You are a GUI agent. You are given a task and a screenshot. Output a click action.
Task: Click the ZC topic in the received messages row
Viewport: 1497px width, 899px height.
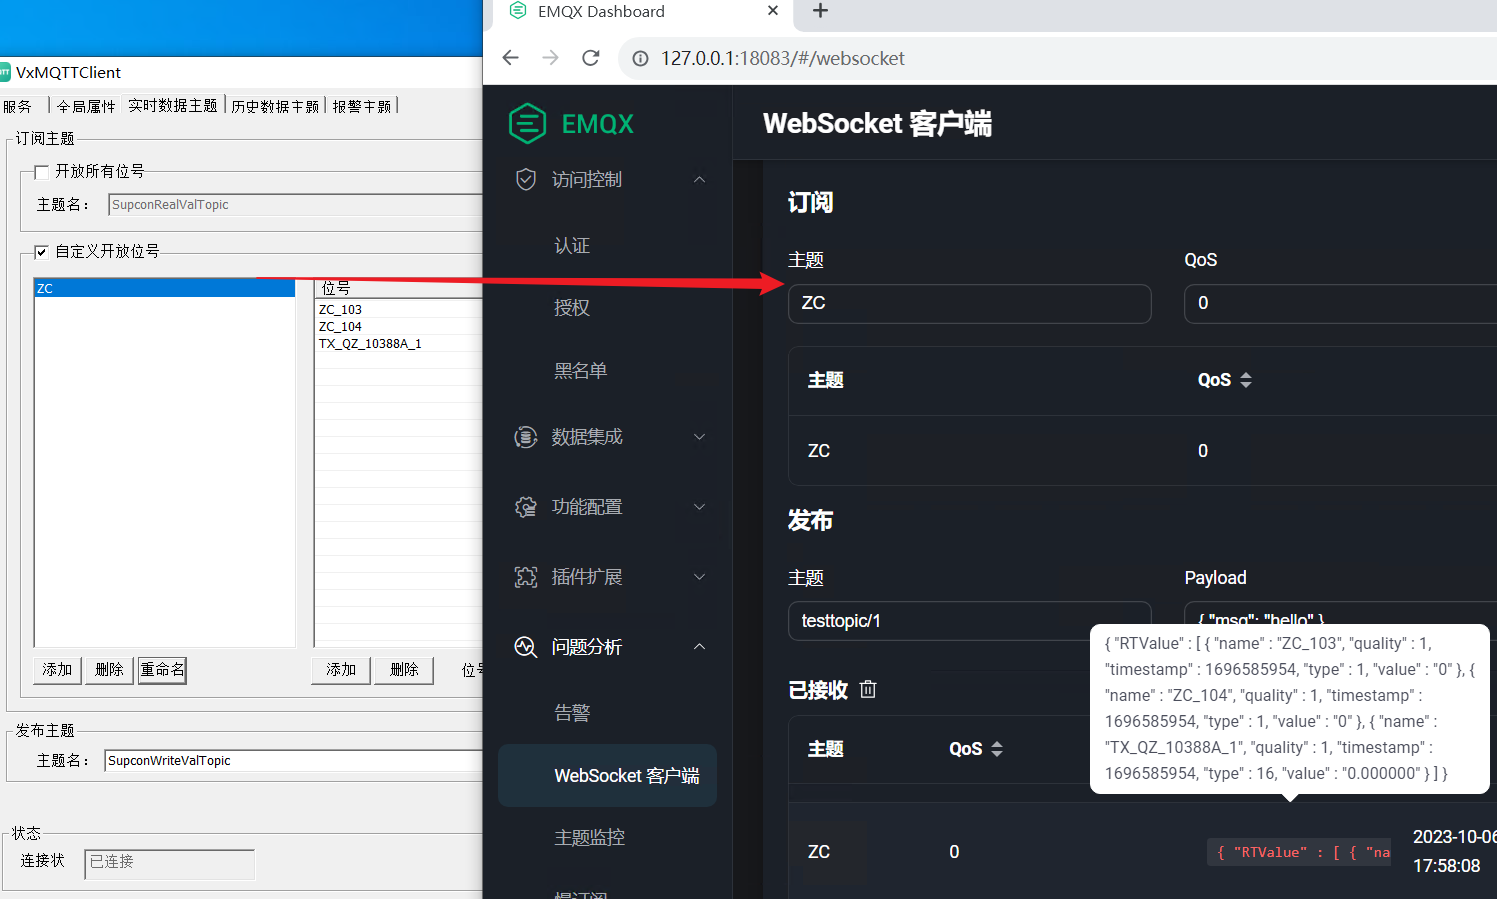(819, 852)
